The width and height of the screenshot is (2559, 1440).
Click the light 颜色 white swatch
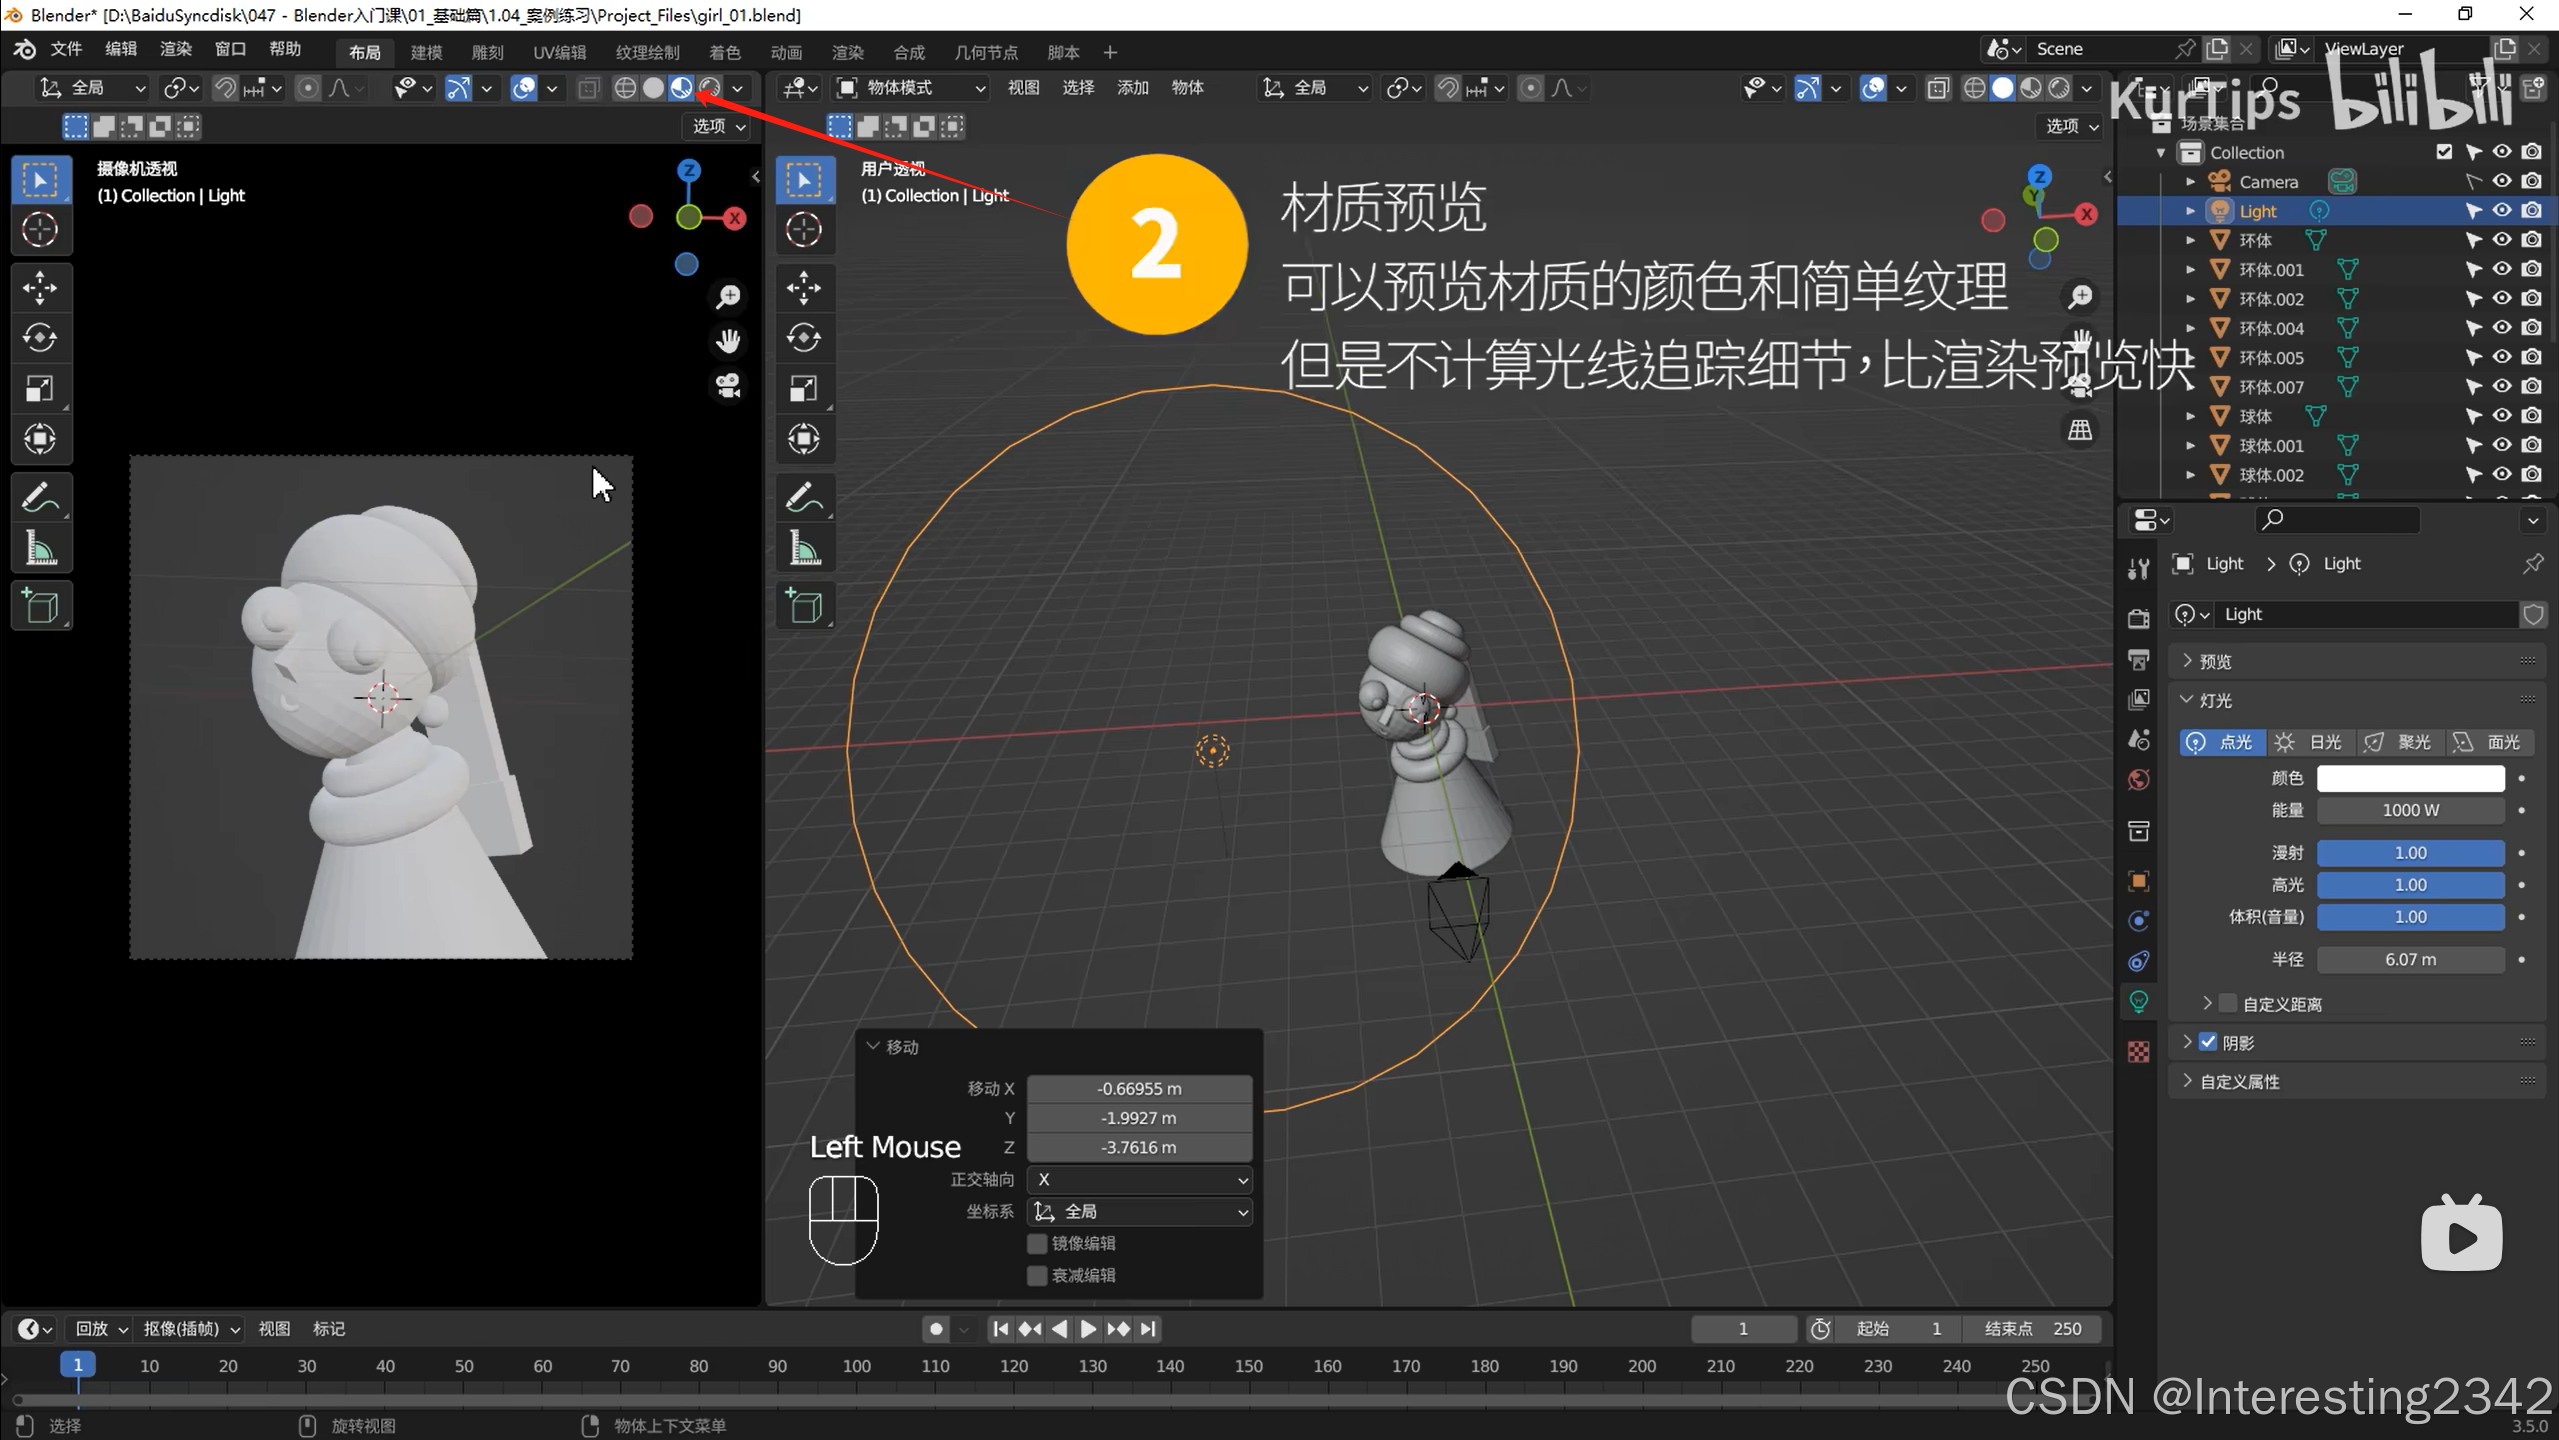(x=2409, y=777)
